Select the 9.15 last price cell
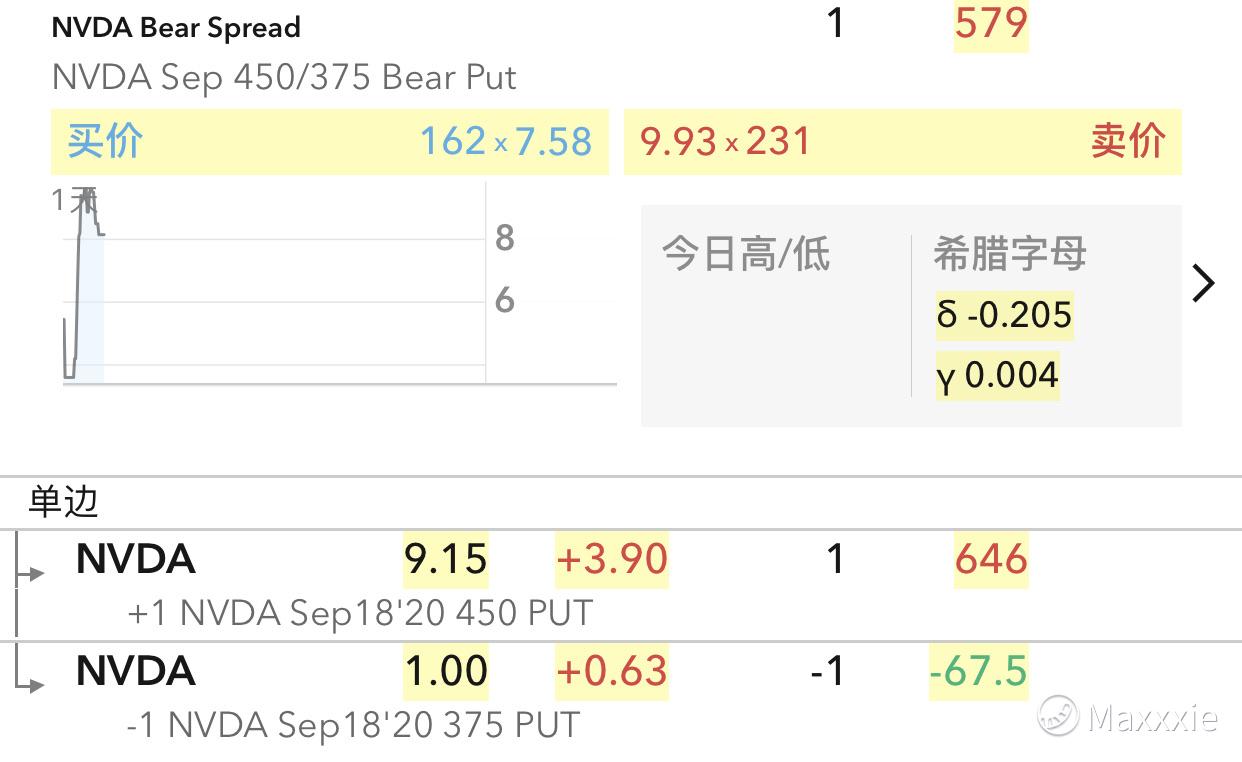Screen dimensions: 1242x762 446,559
